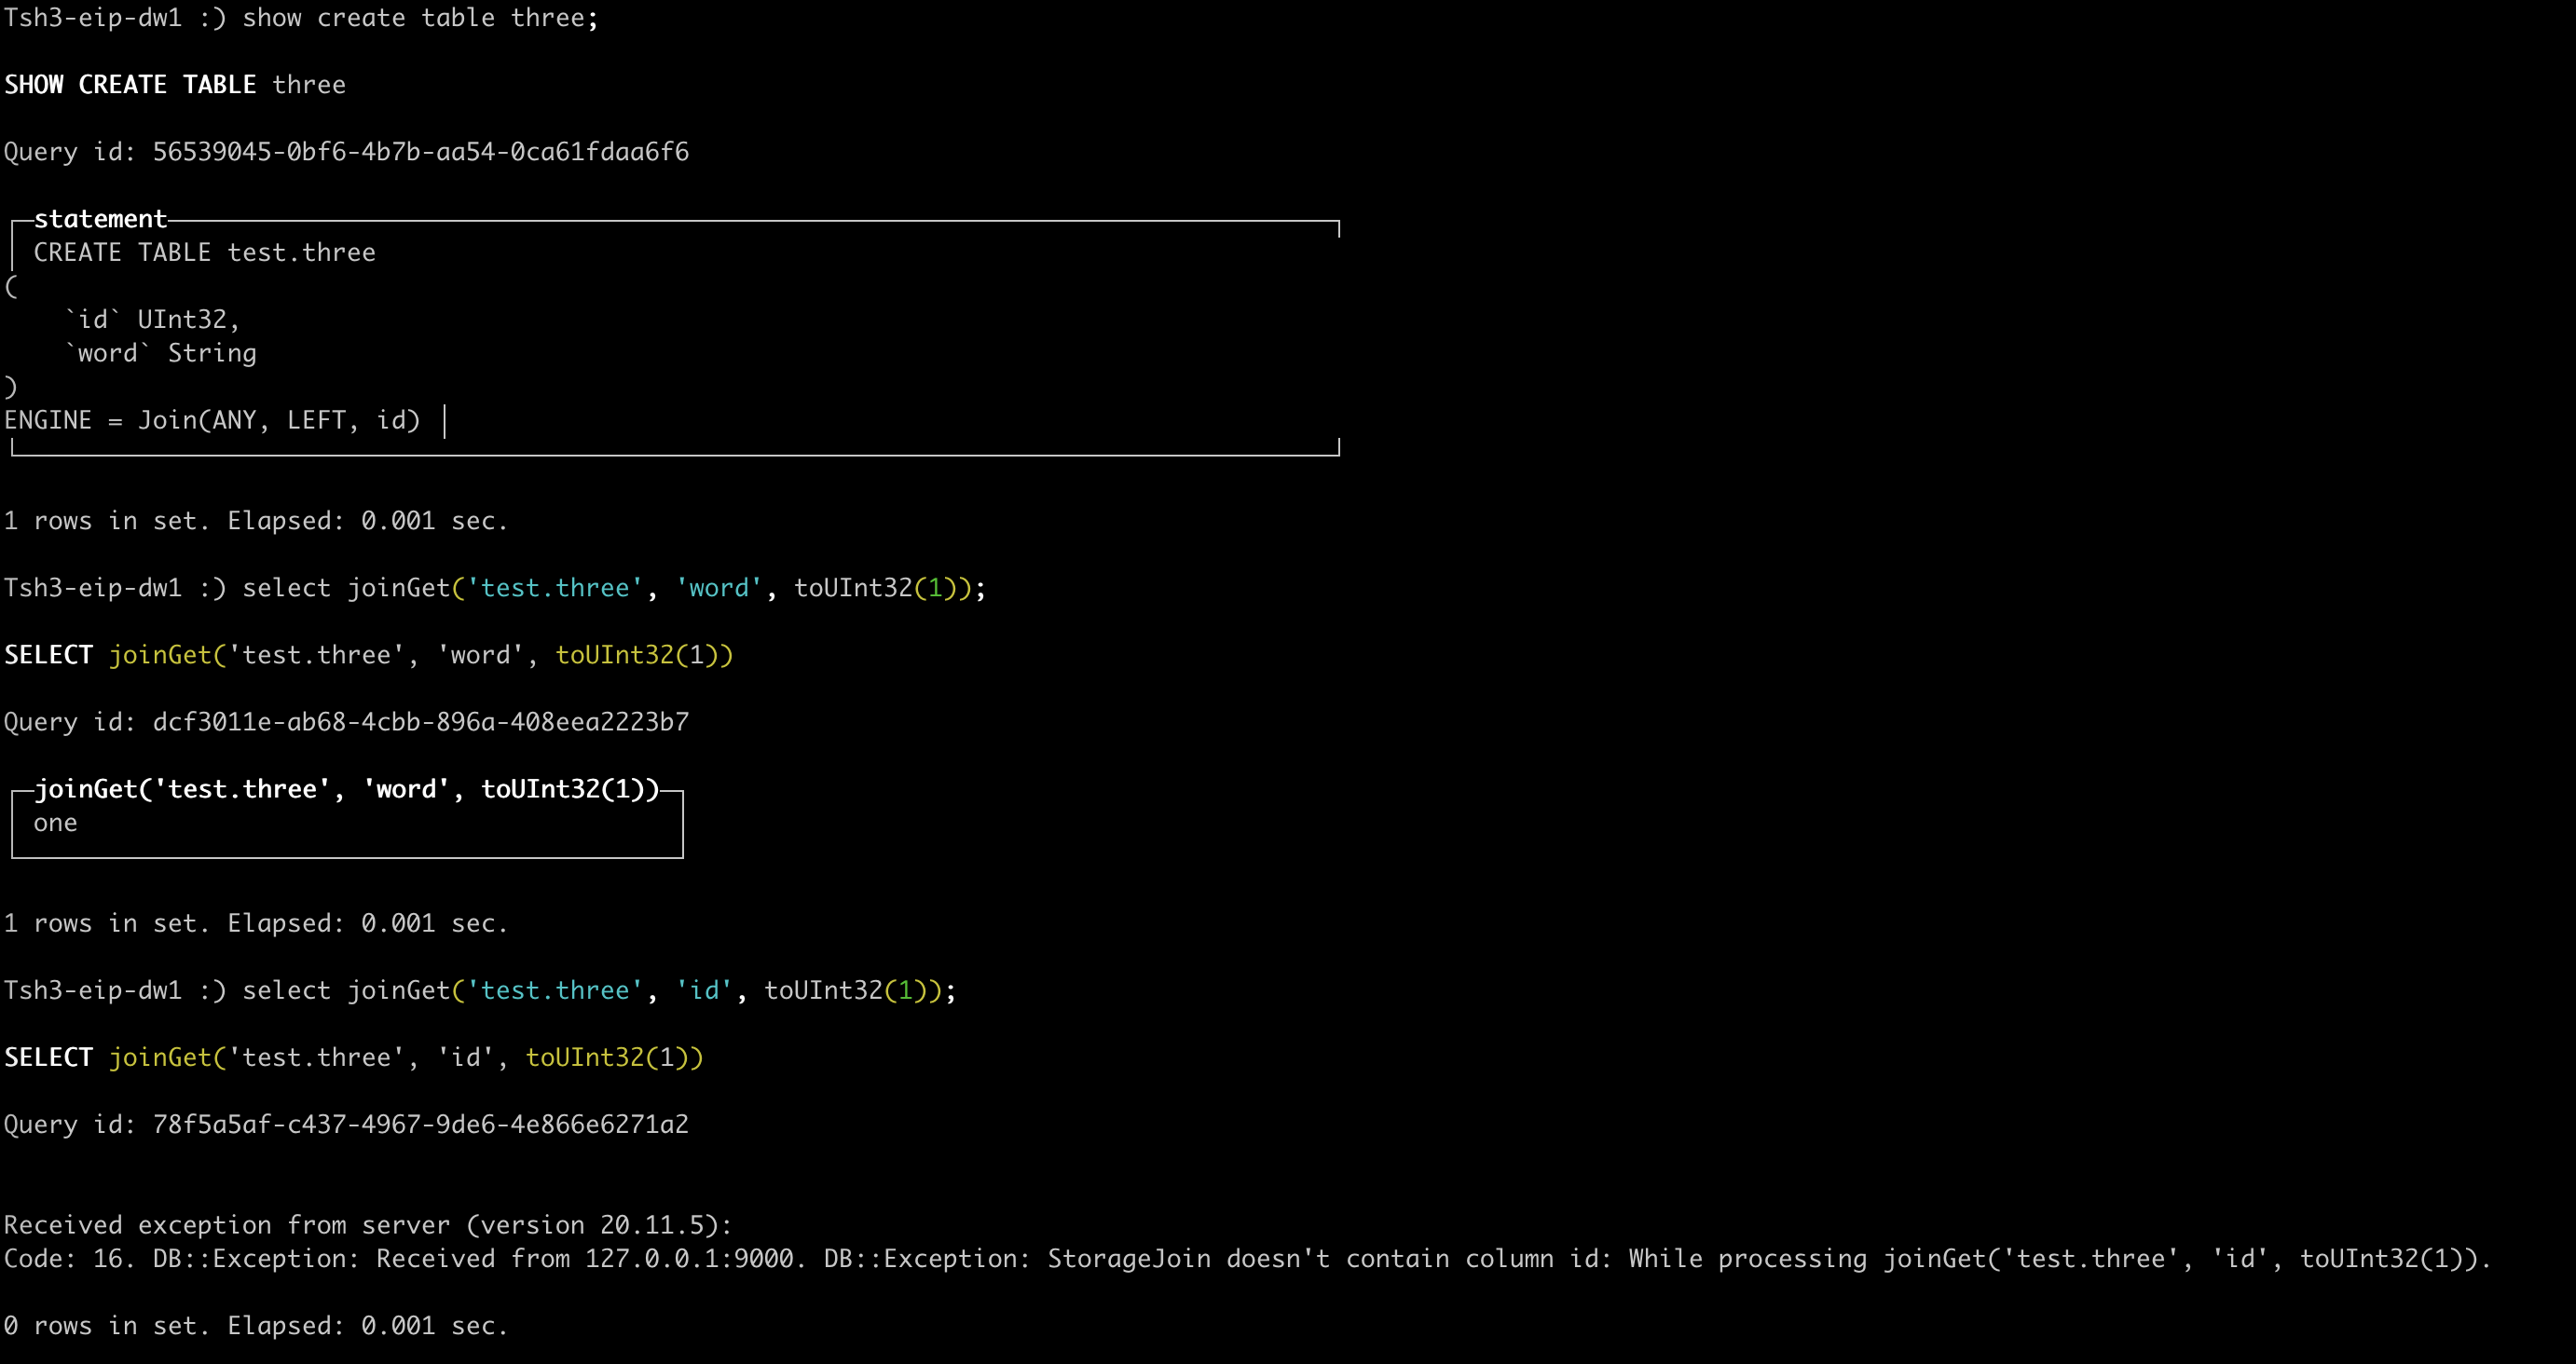The height and width of the screenshot is (1364, 2576).
Task: Click the 127.0.0.1:9000 server address
Action: (x=690, y=1259)
